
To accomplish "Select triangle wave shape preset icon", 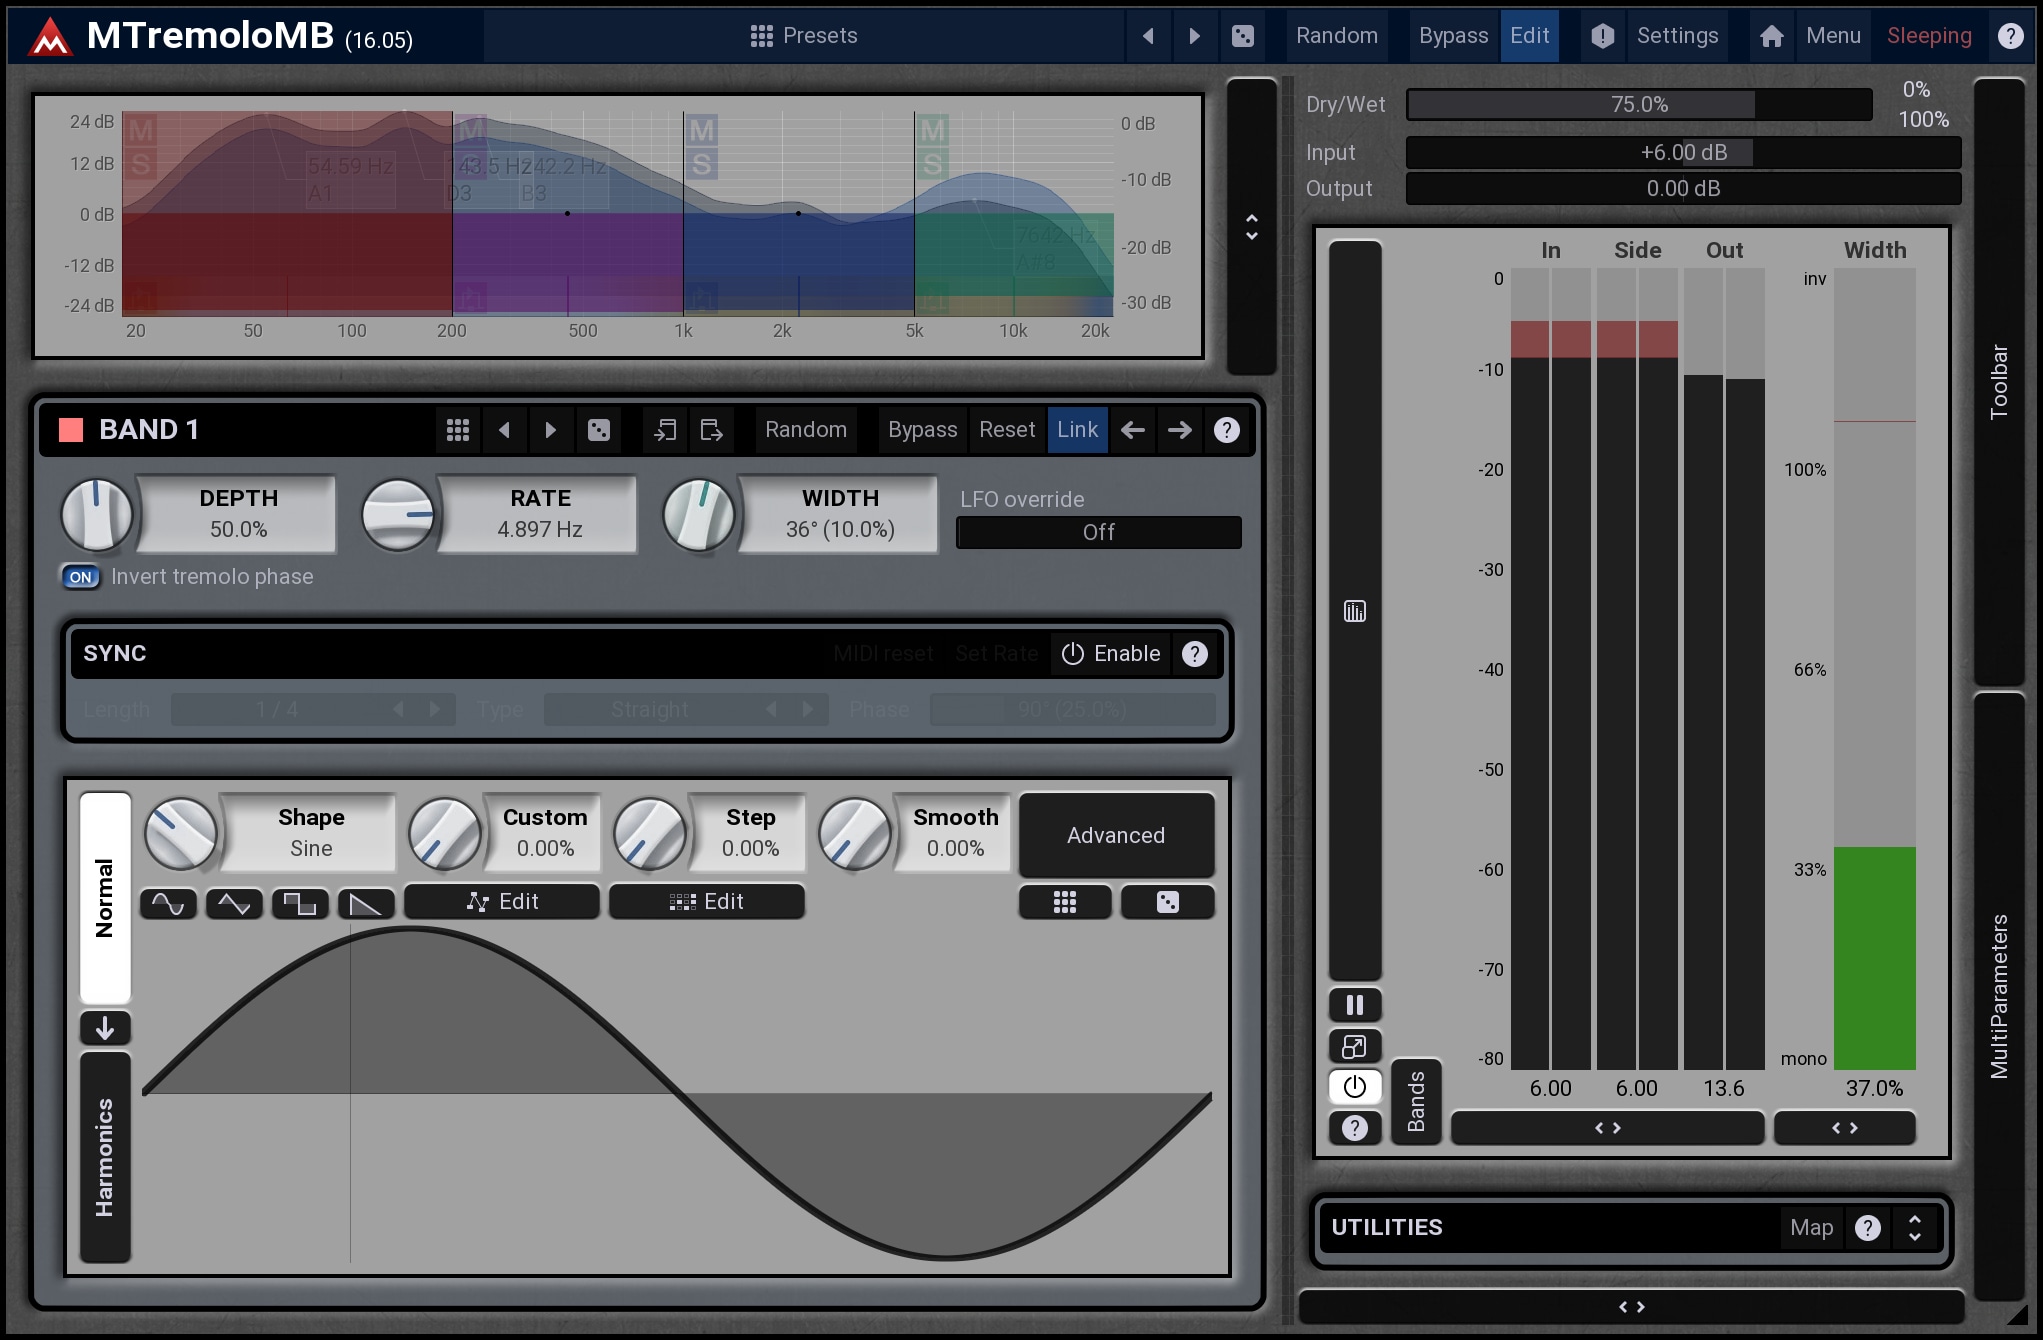I will (234, 904).
